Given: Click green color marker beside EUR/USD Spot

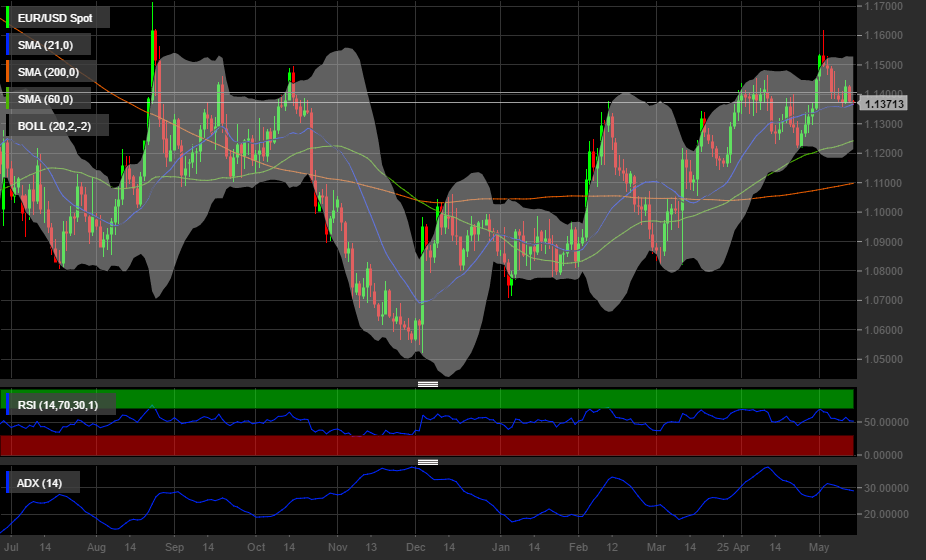Looking at the screenshot, I should pos(8,18).
